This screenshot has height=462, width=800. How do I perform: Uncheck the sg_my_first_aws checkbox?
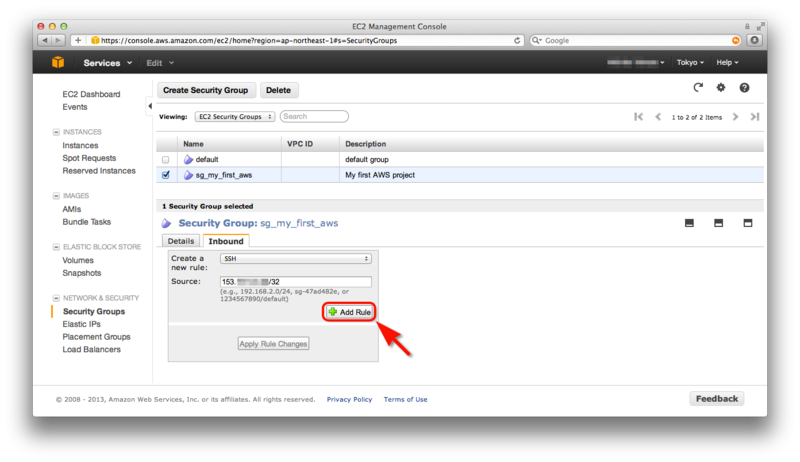pyautogui.click(x=165, y=175)
